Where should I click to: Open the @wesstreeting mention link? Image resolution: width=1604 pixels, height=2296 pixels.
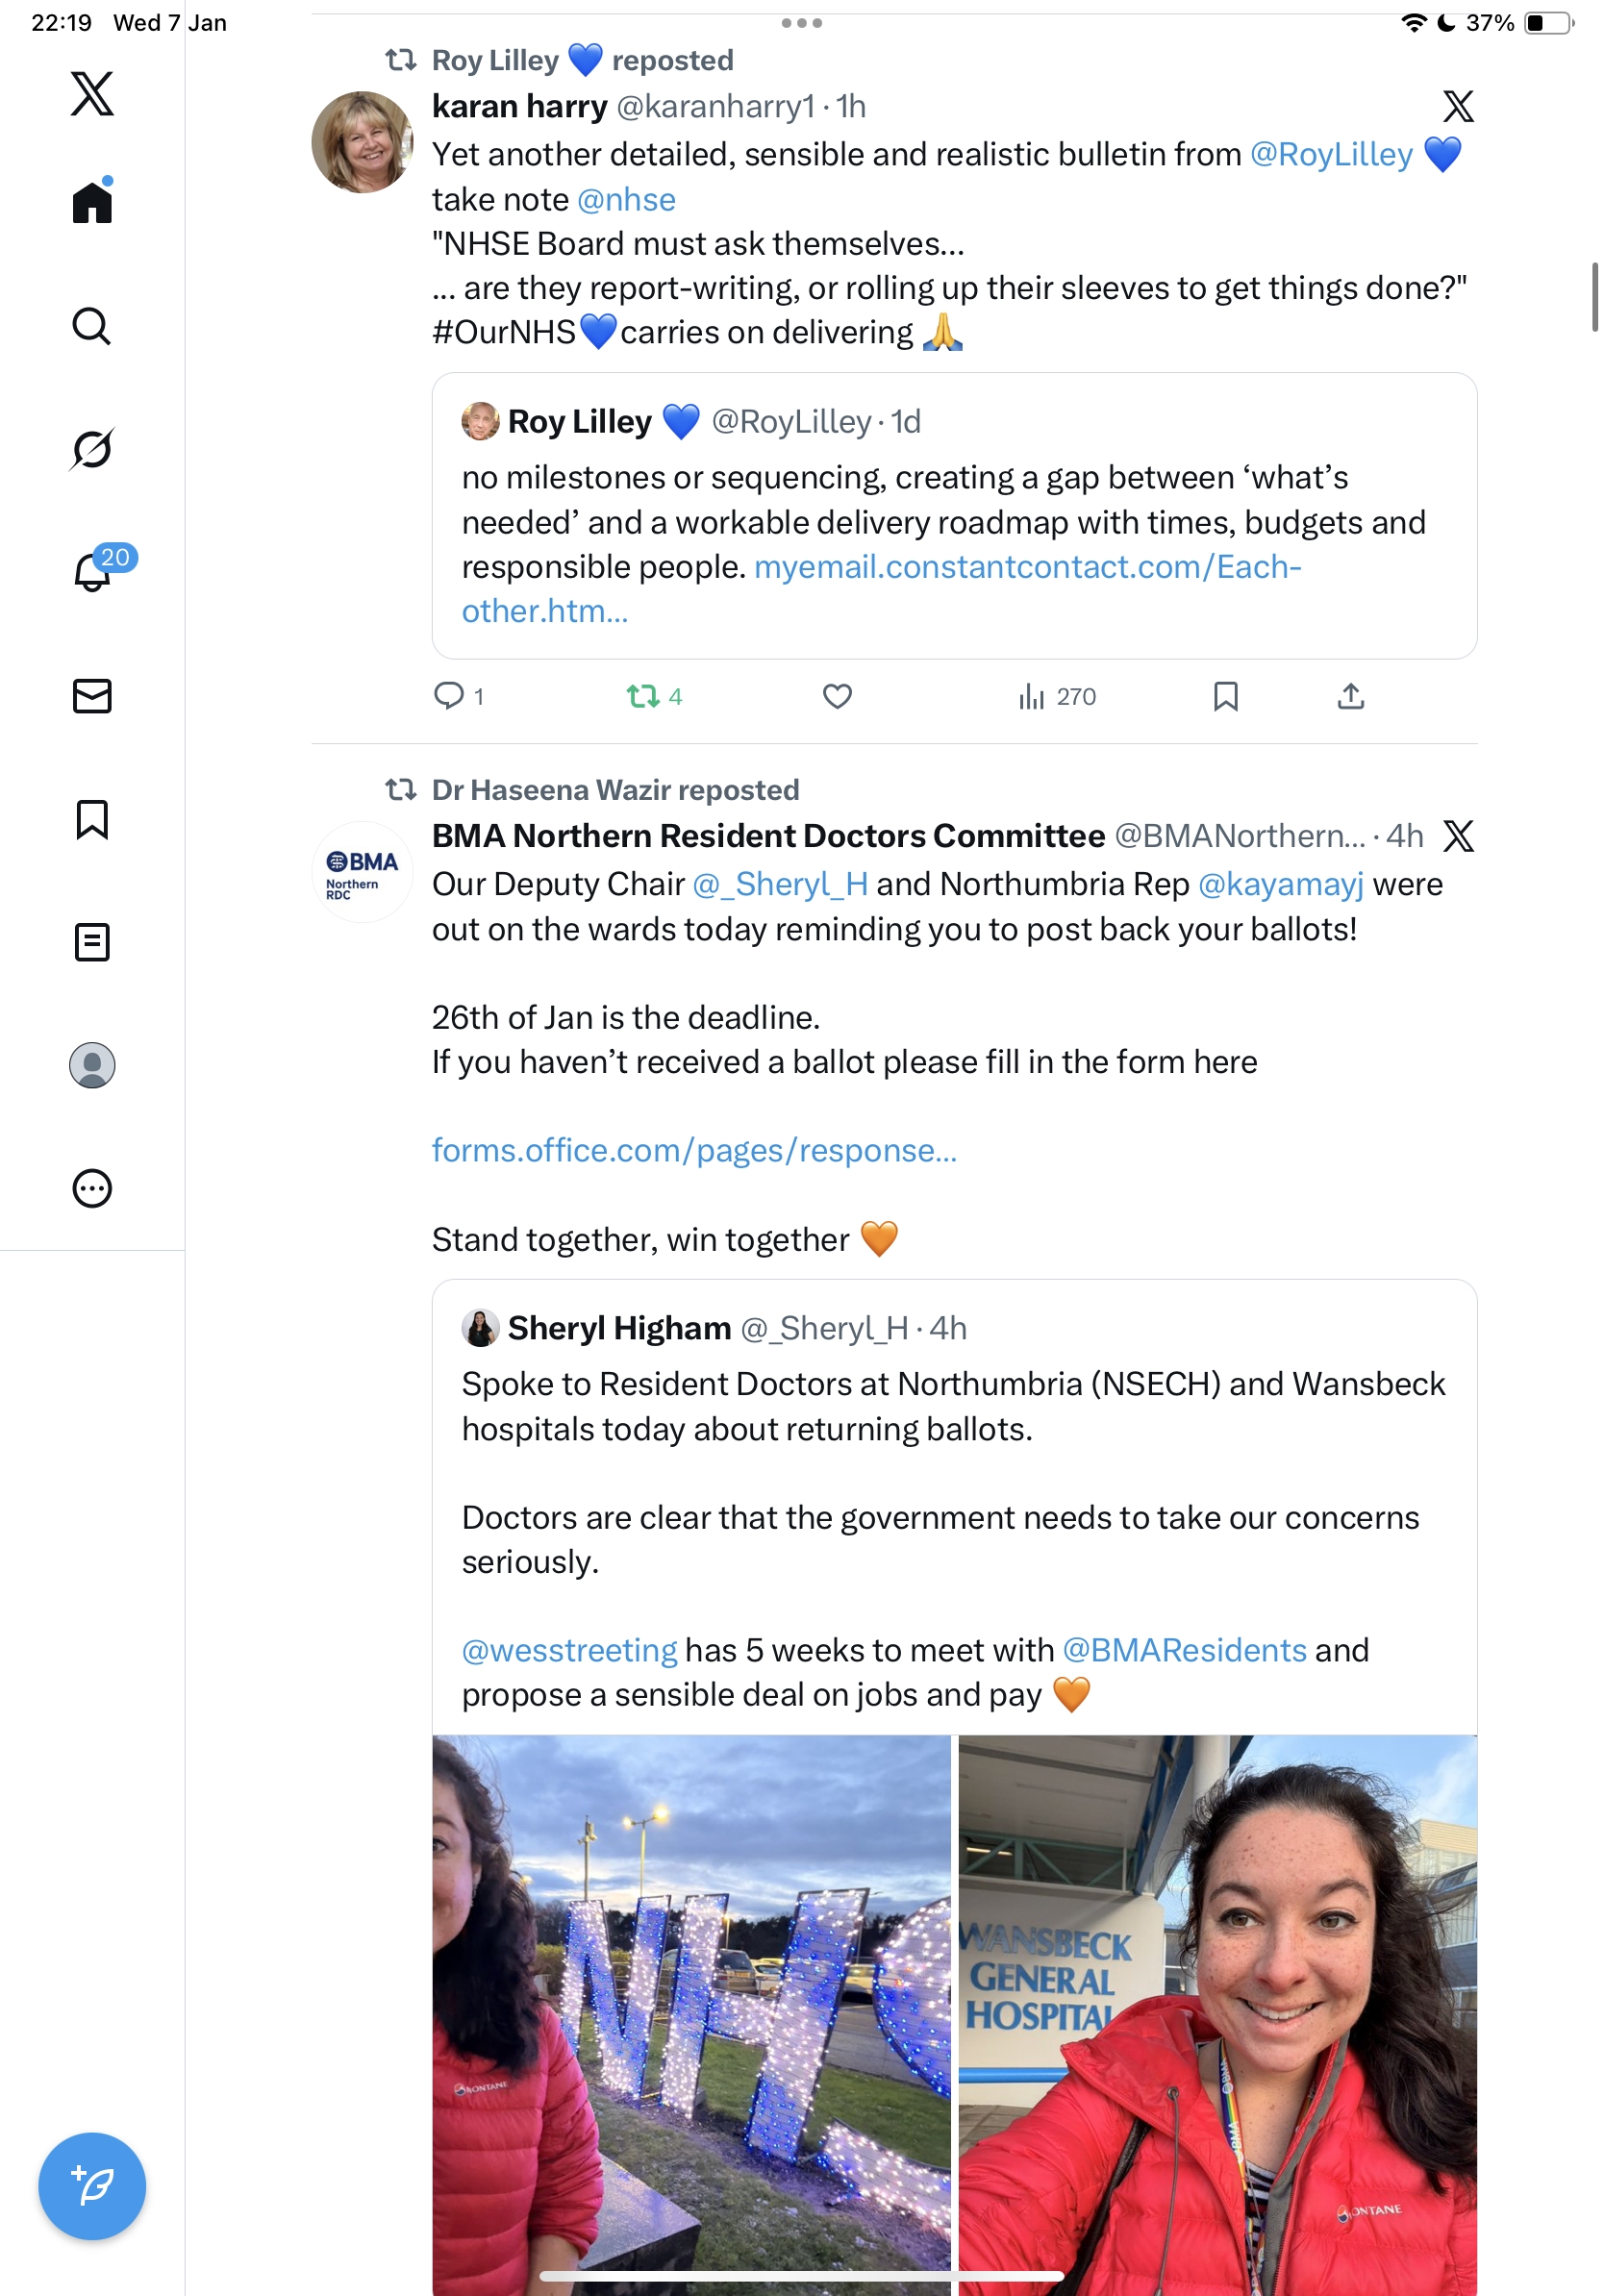569,1650
